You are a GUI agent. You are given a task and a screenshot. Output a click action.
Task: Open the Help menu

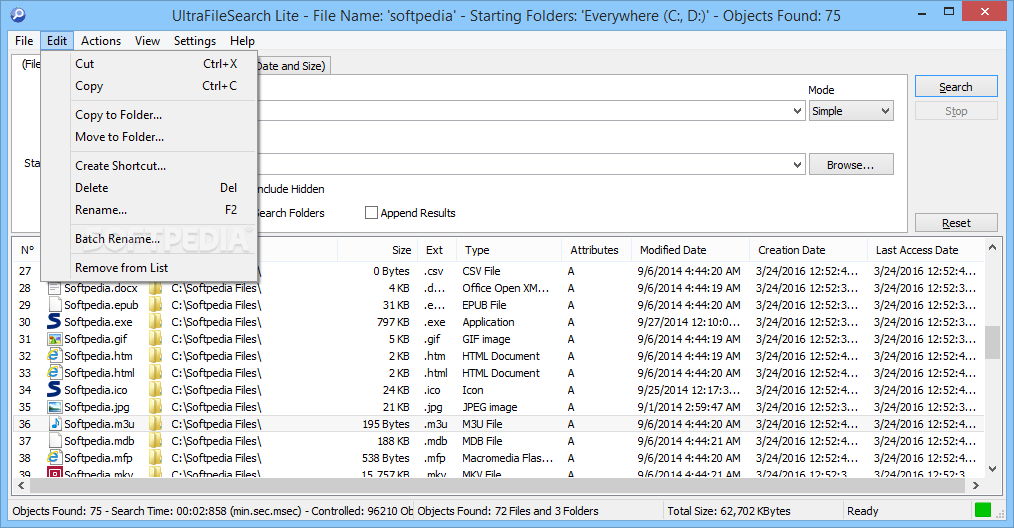(243, 41)
